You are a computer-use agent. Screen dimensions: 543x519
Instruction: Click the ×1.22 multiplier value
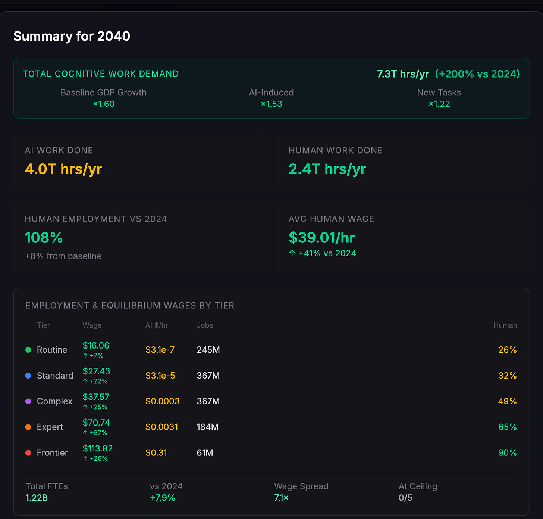(439, 104)
